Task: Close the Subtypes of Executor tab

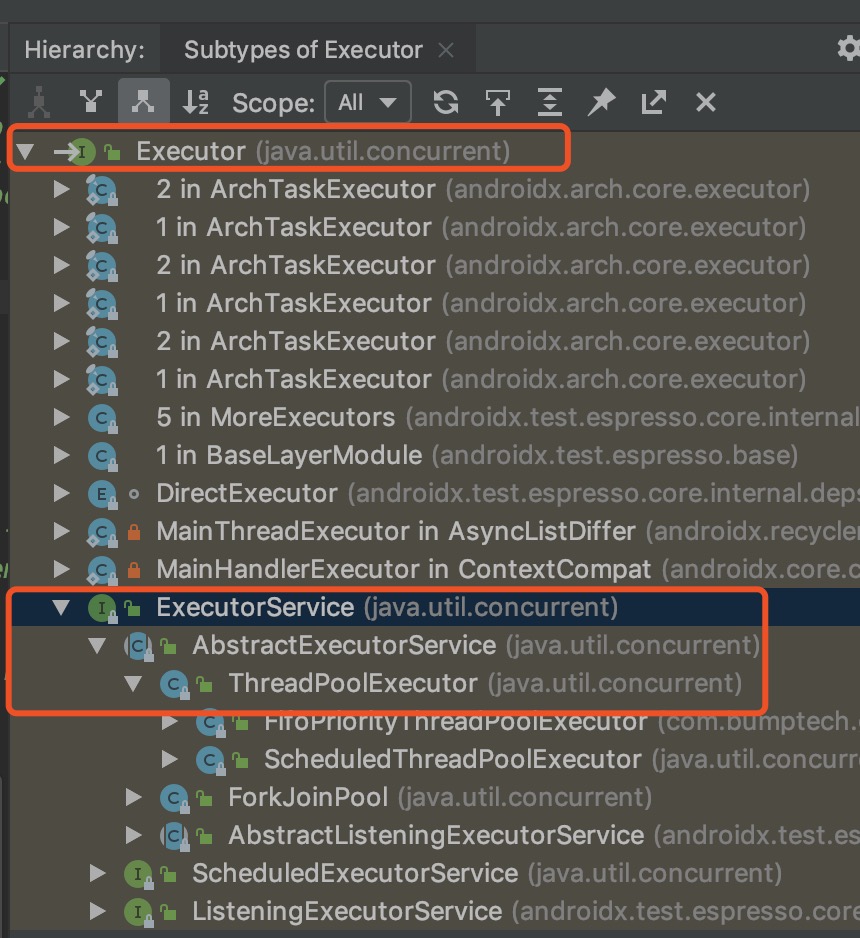Action: (x=446, y=50)
